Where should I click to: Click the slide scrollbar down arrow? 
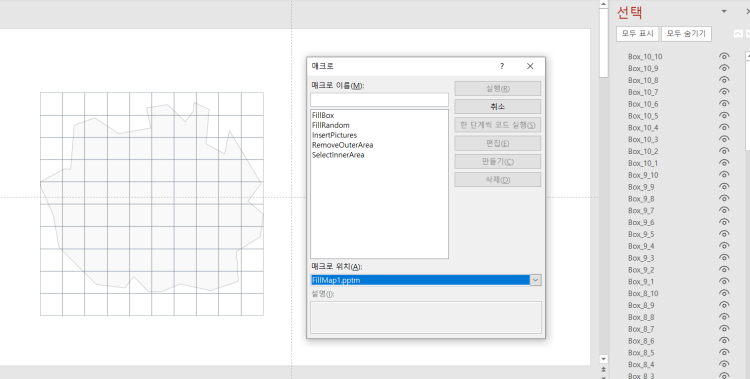pos(604,359)
